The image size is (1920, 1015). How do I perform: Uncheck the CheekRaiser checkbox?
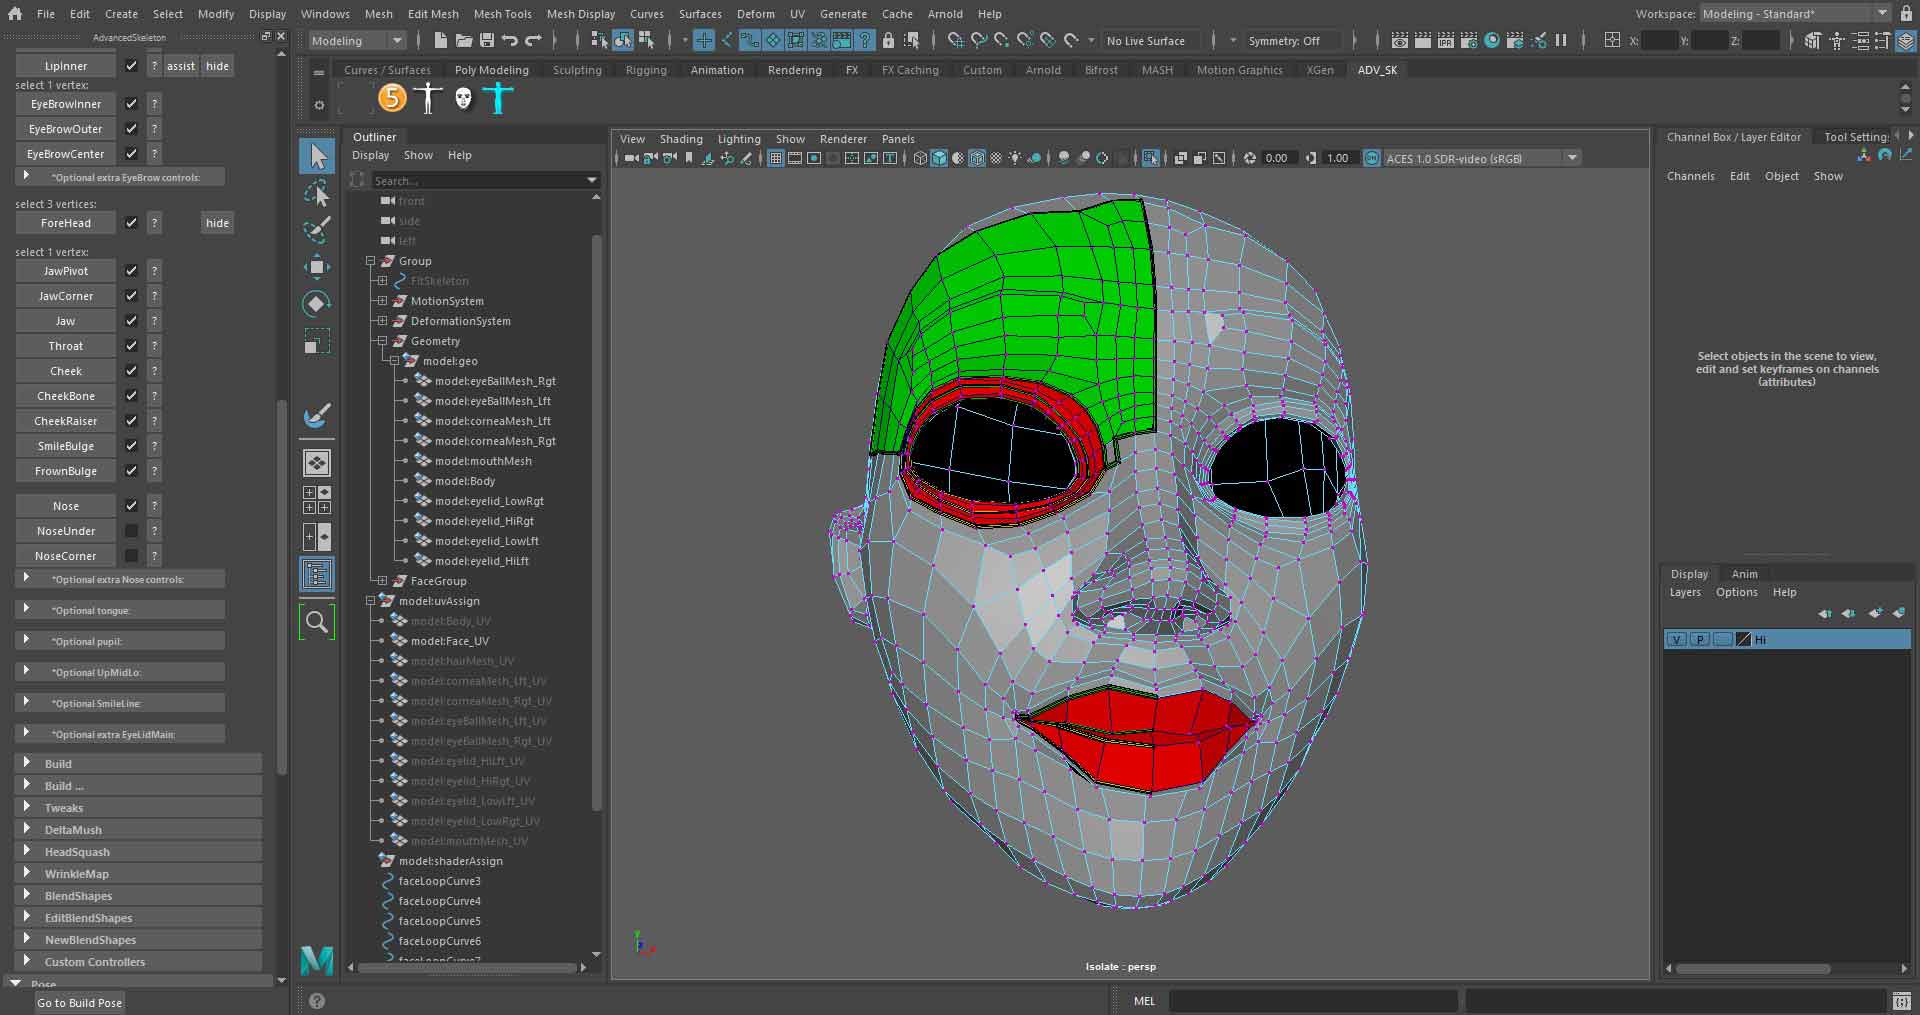(131, 420)
